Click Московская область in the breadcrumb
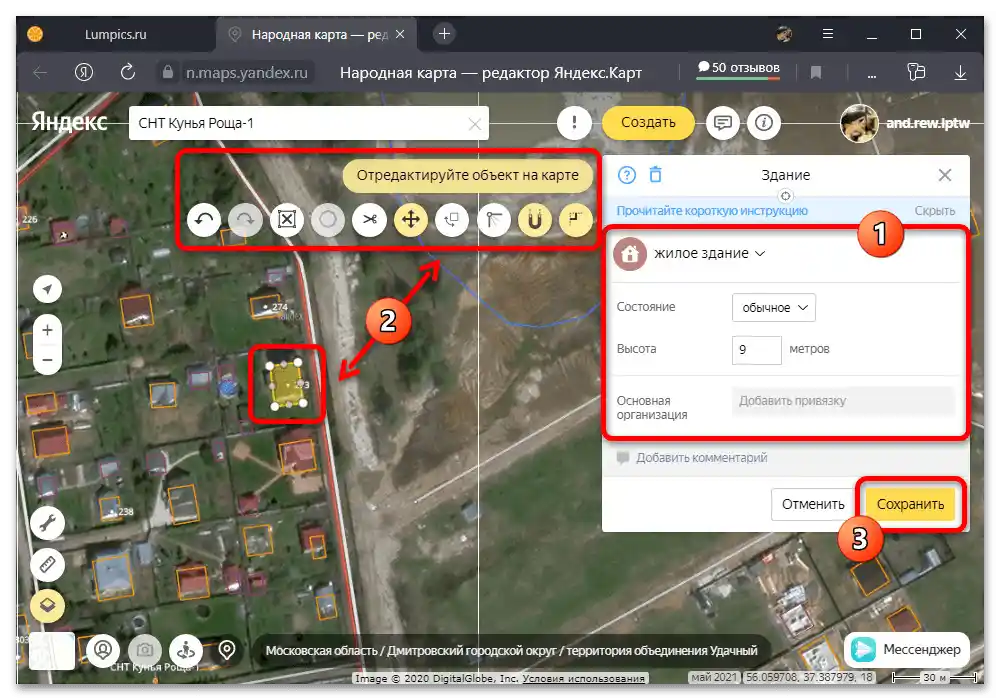1000x700 pixels. pos(321,650)
